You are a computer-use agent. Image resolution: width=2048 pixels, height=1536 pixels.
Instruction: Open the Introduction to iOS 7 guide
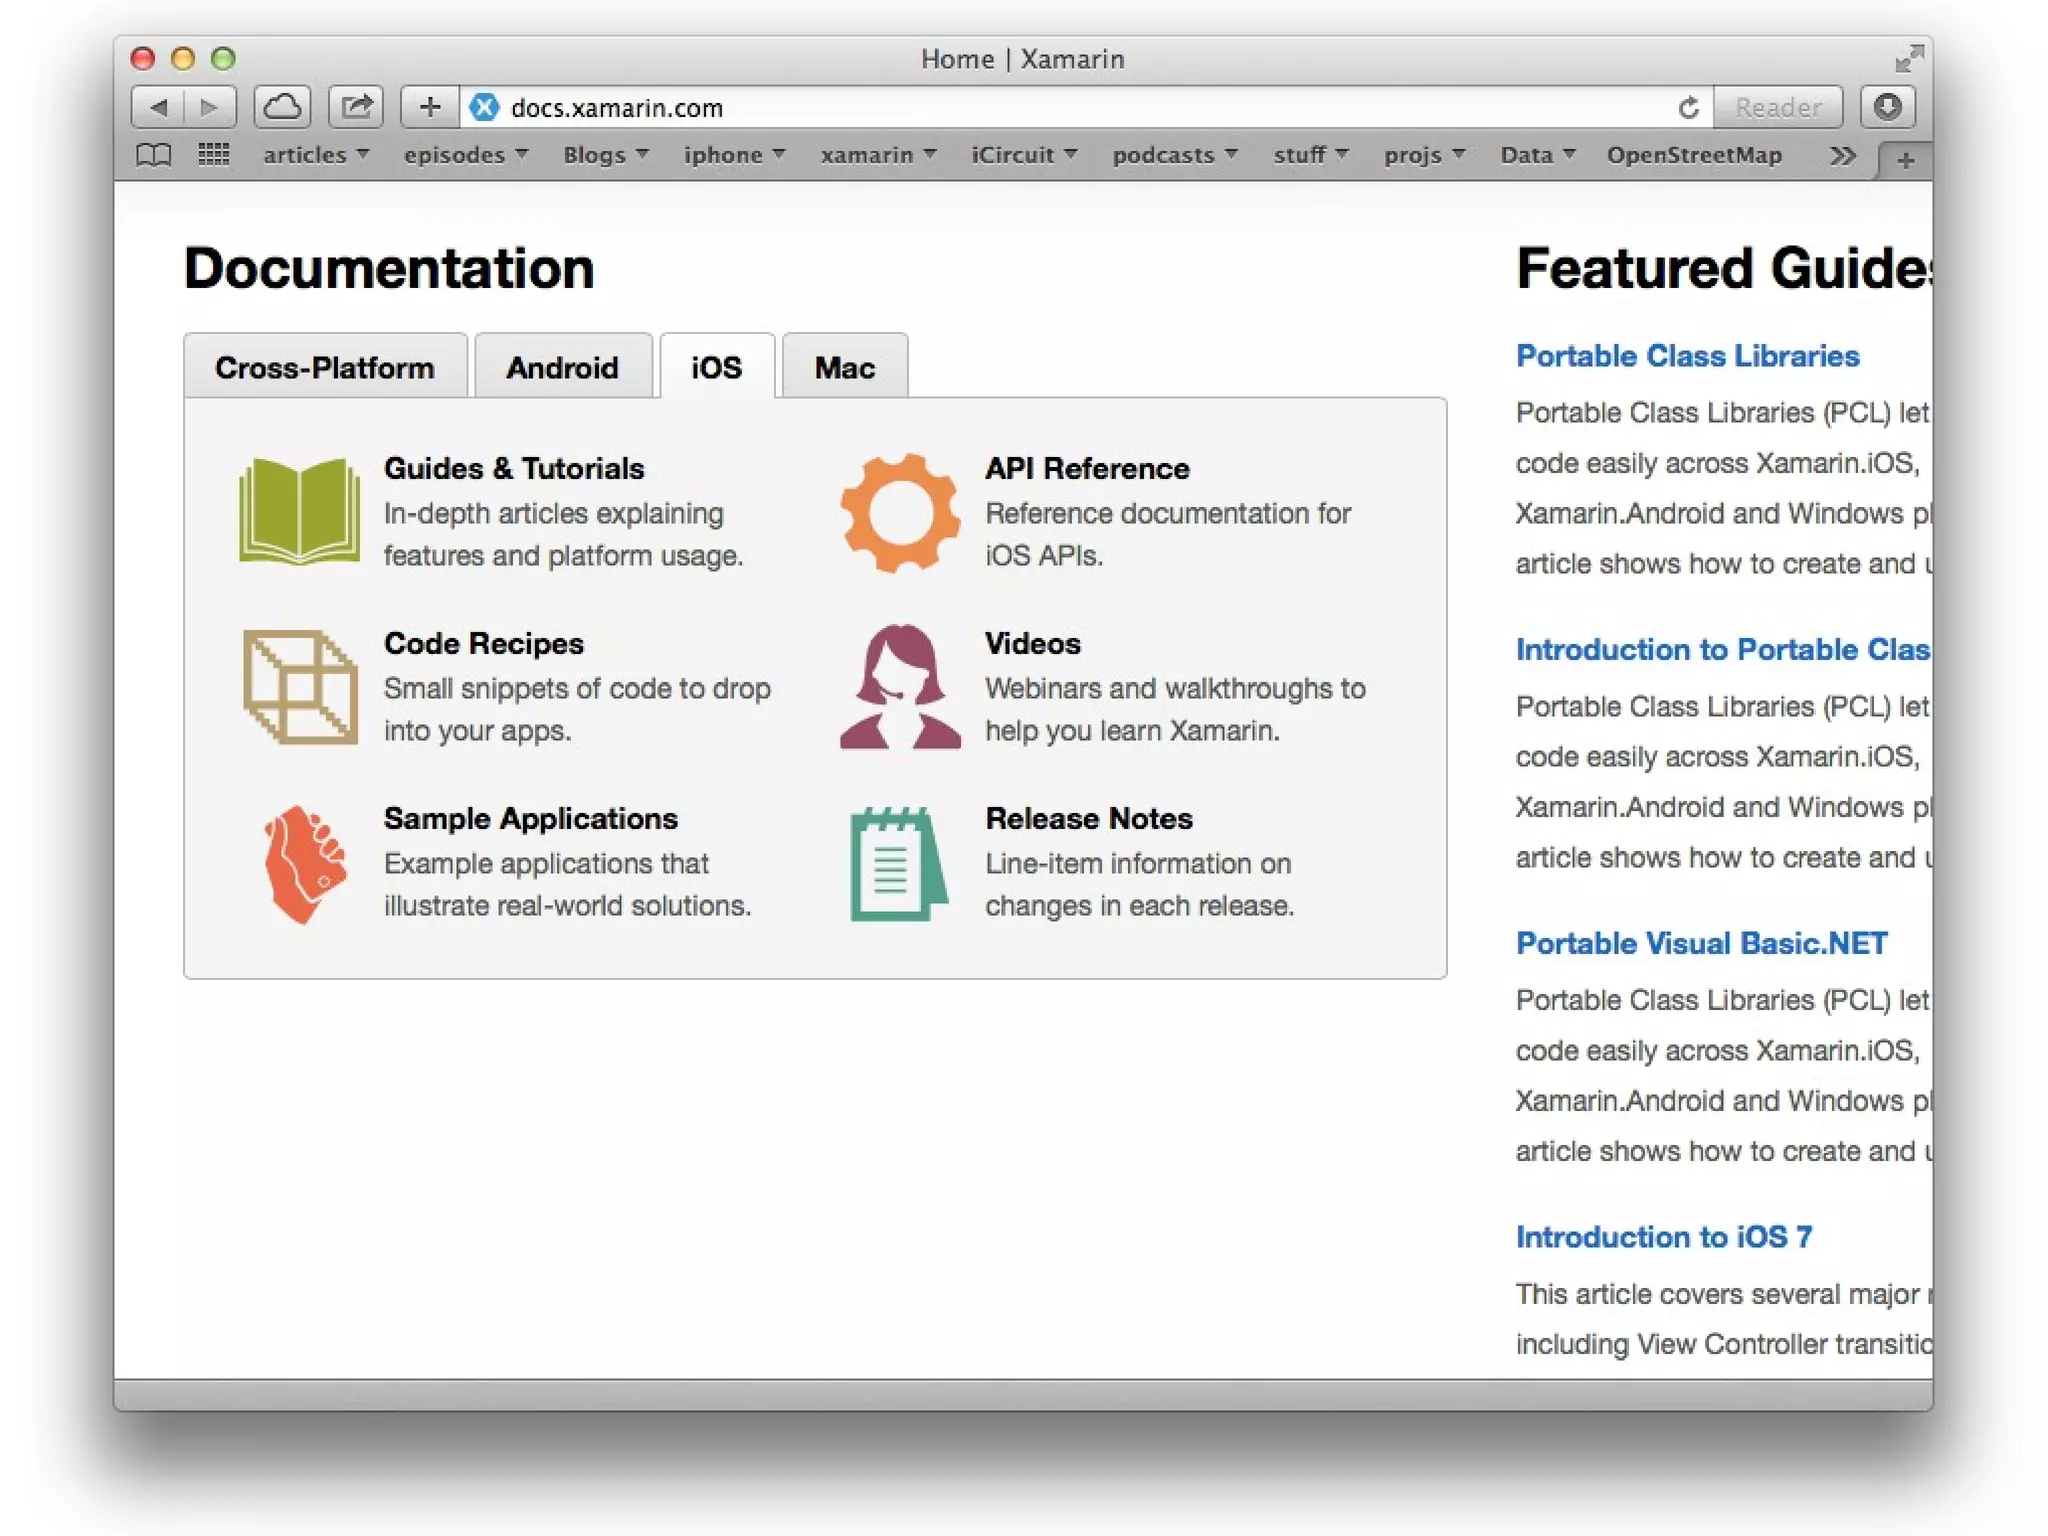1663,1237
